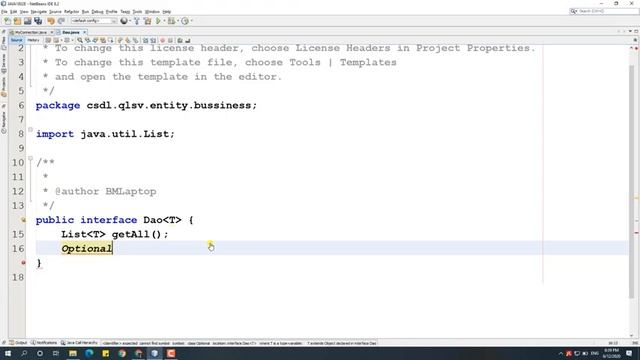
Task: Select the Dao.java editor tab
Action: (71, 32)
